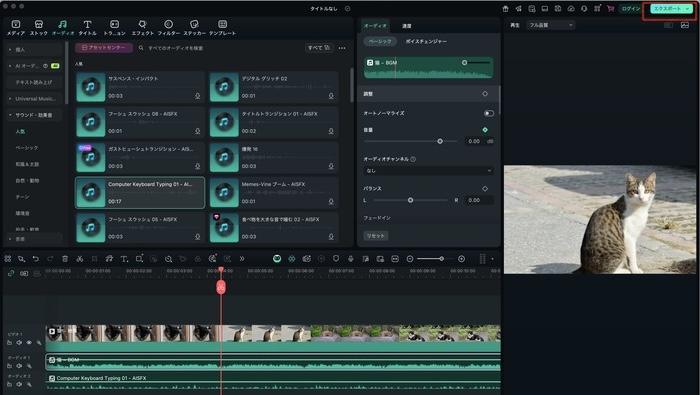Open the ステッカー (Stickers) icon
Viewport: 700px width, 395px height.
[x=194, y=25]
